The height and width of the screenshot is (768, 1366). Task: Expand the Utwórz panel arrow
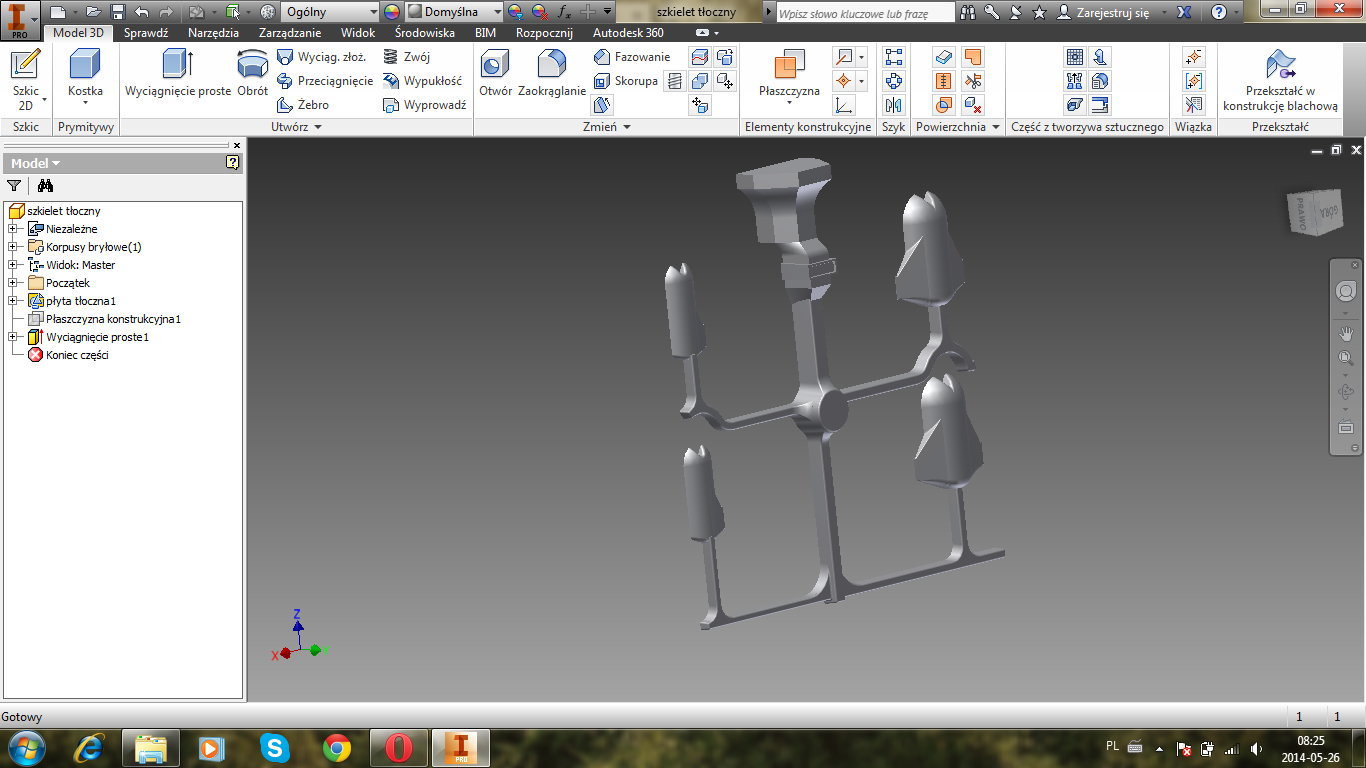318,127
